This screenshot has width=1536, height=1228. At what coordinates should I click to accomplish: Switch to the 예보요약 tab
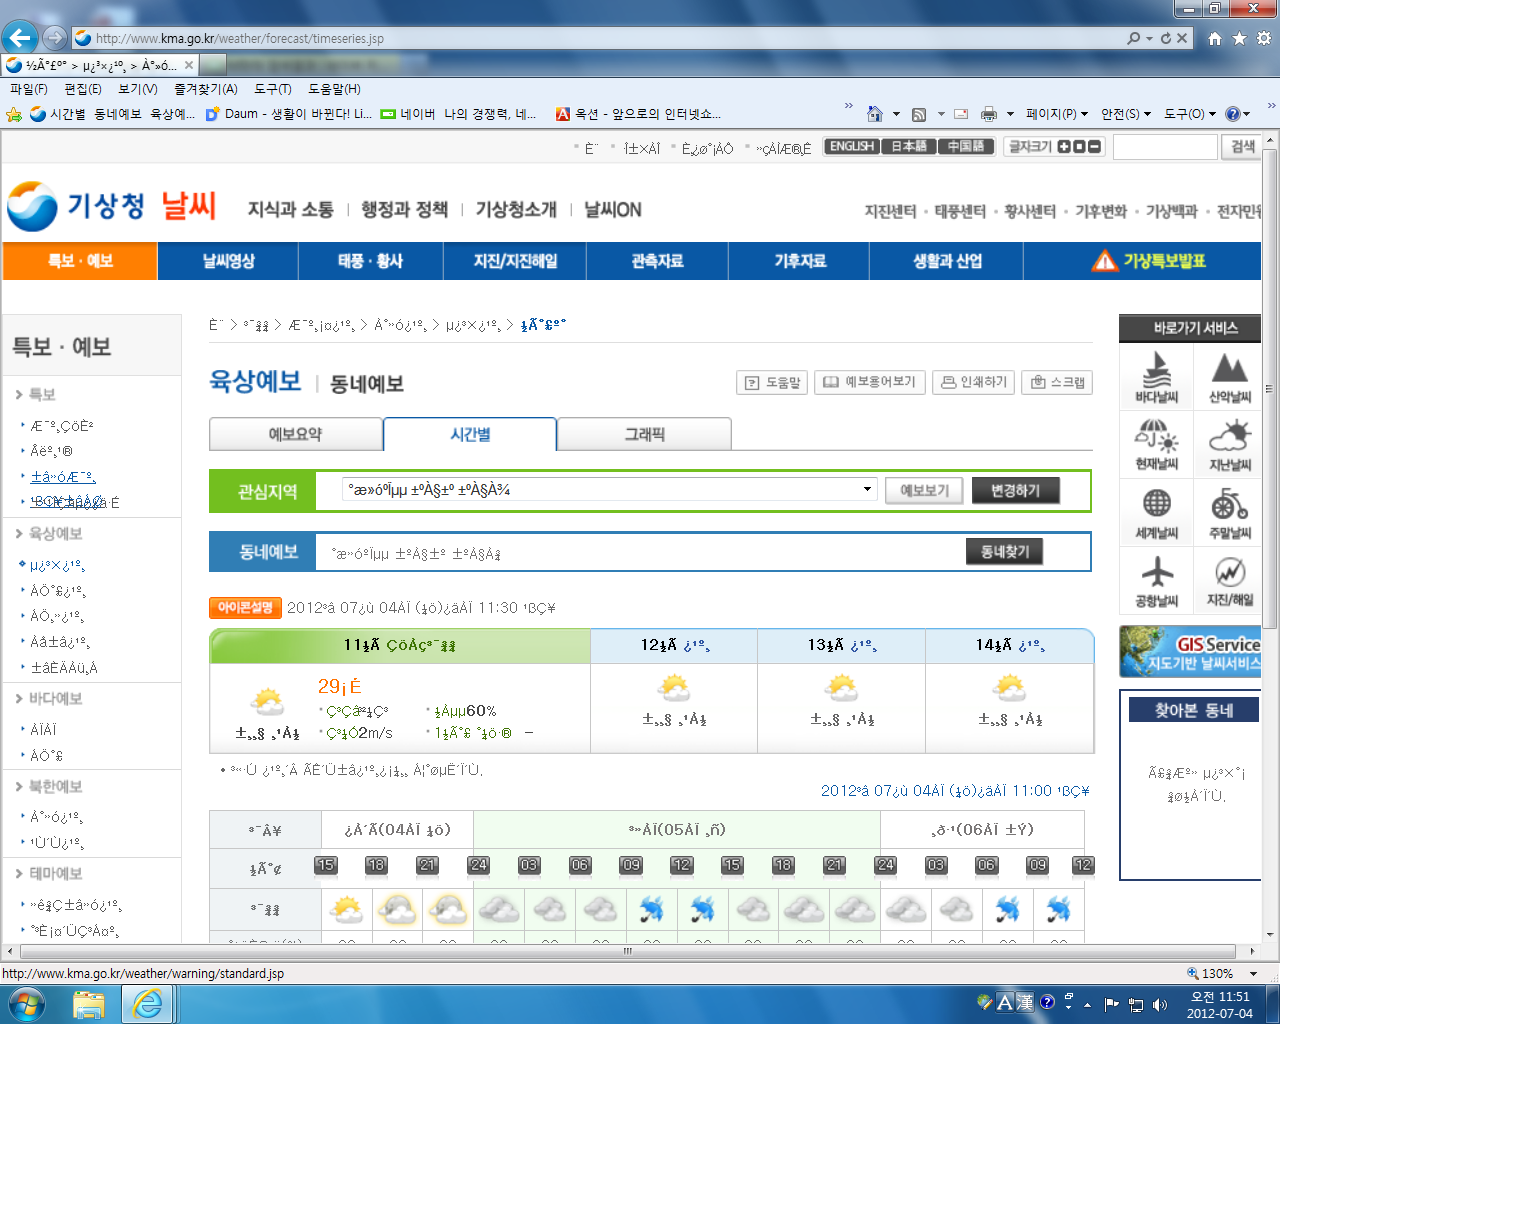296,435
